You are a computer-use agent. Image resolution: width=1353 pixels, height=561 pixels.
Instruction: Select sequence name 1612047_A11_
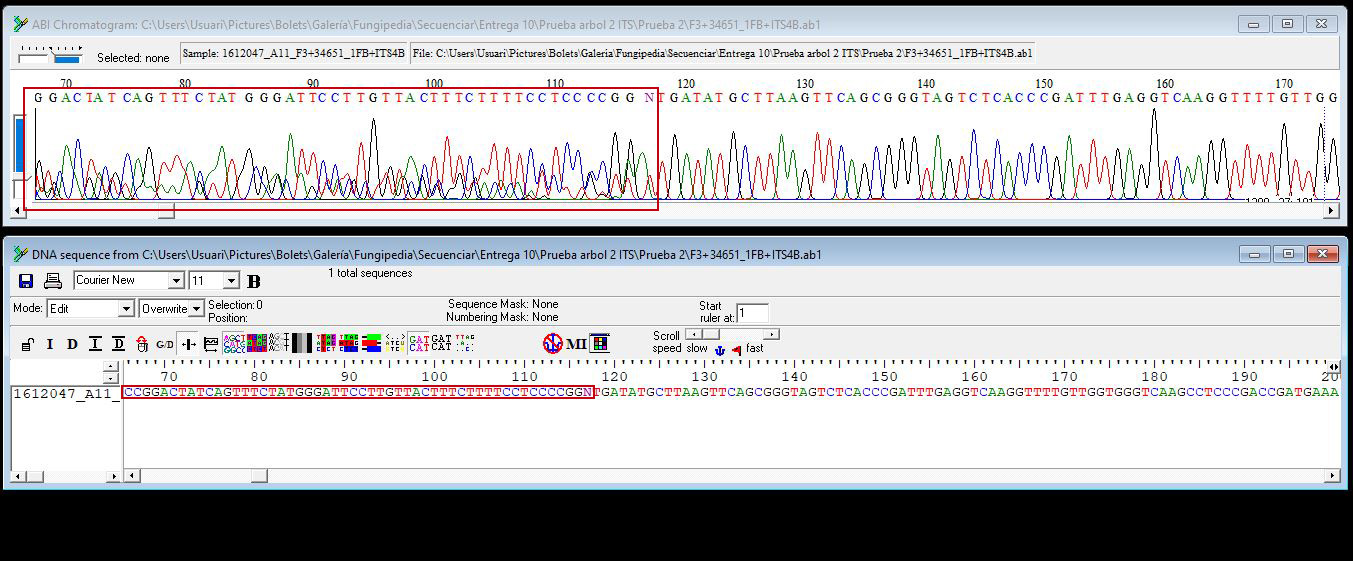coord(64,394)
